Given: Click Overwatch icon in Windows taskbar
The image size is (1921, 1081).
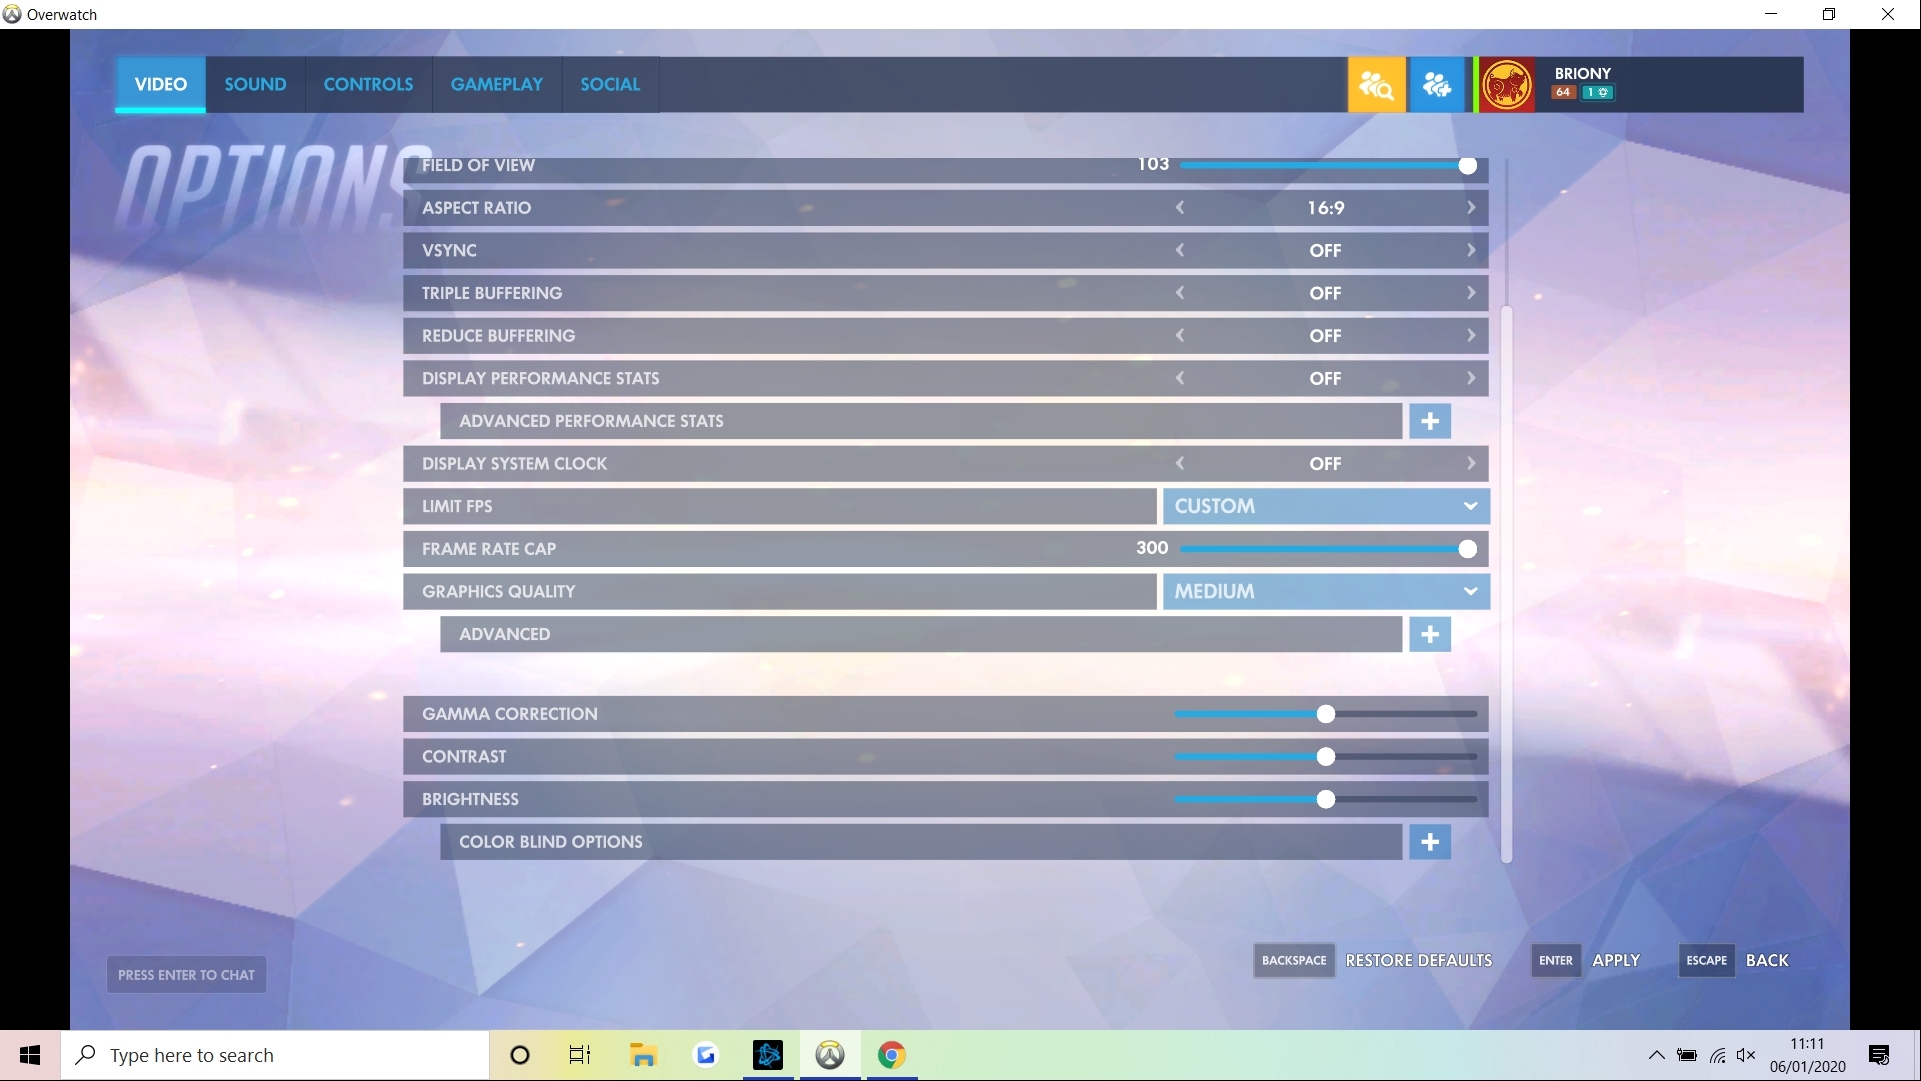Looking at the screenshot, I should (x=830, y=1055).
